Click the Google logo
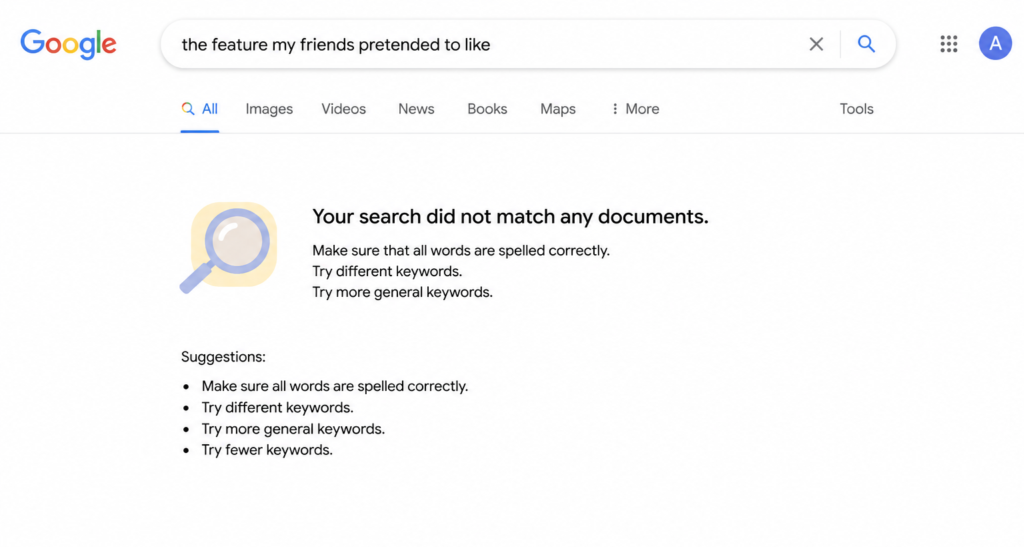This screenshot has width=1024, height=547. (x=69, y=44)
